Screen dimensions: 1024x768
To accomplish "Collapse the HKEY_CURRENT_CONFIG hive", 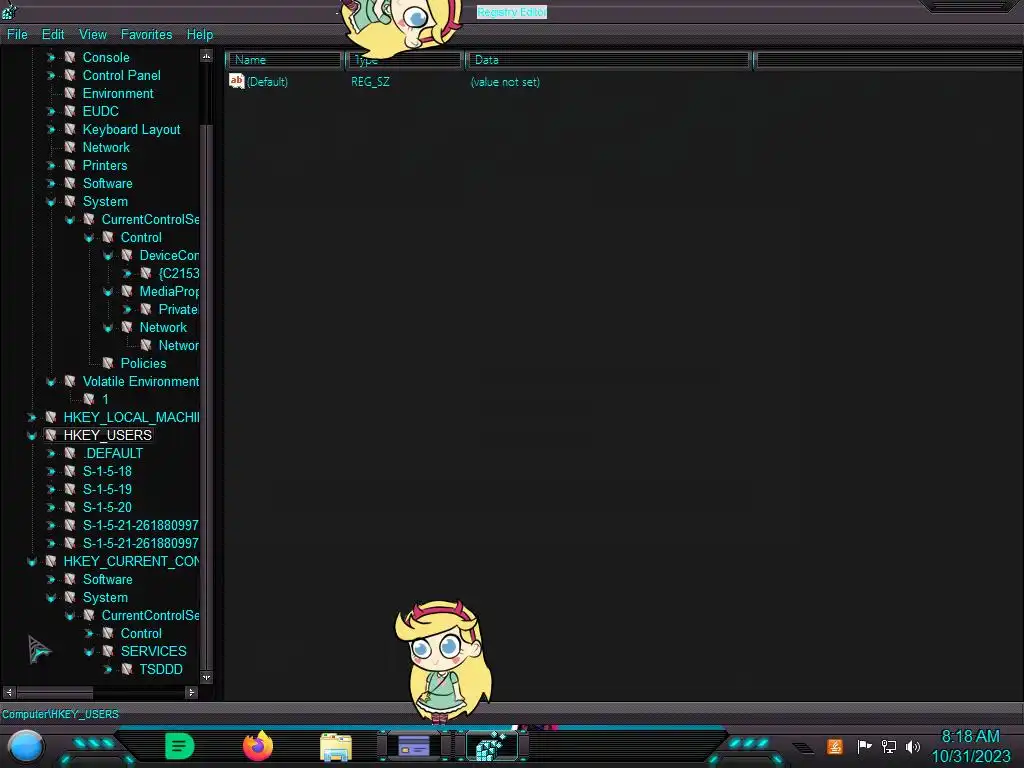I will pyautogui.click(x=32, y=562).
